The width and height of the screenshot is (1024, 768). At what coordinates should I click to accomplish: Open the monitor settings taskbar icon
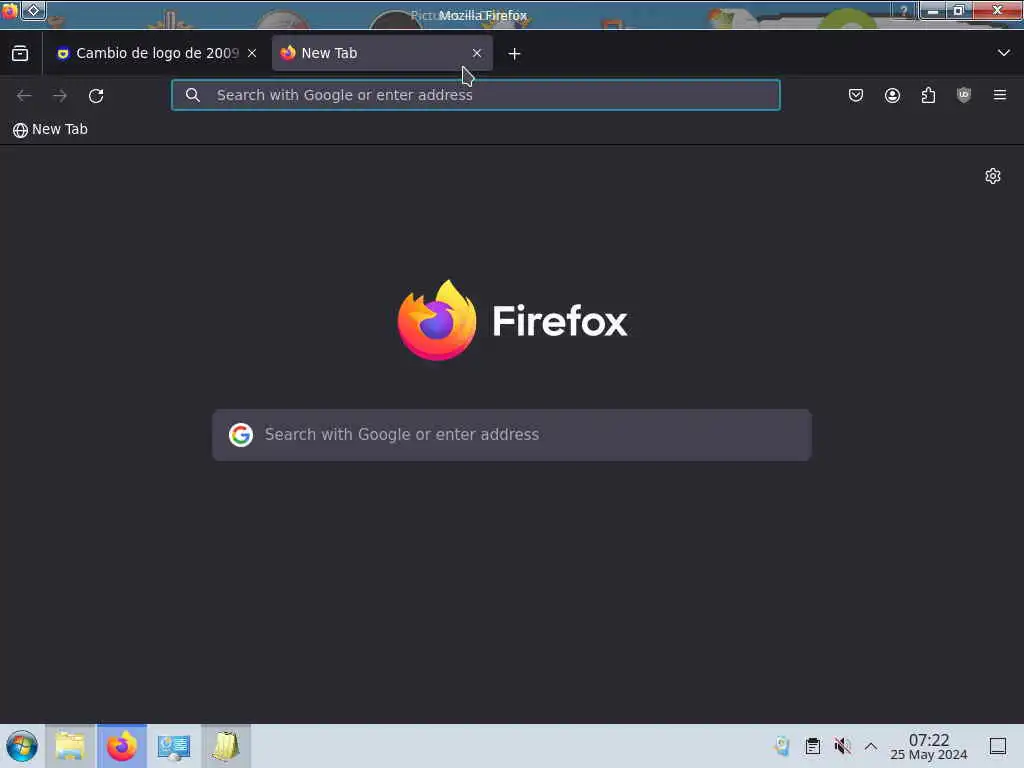click(x=174, y=746)
